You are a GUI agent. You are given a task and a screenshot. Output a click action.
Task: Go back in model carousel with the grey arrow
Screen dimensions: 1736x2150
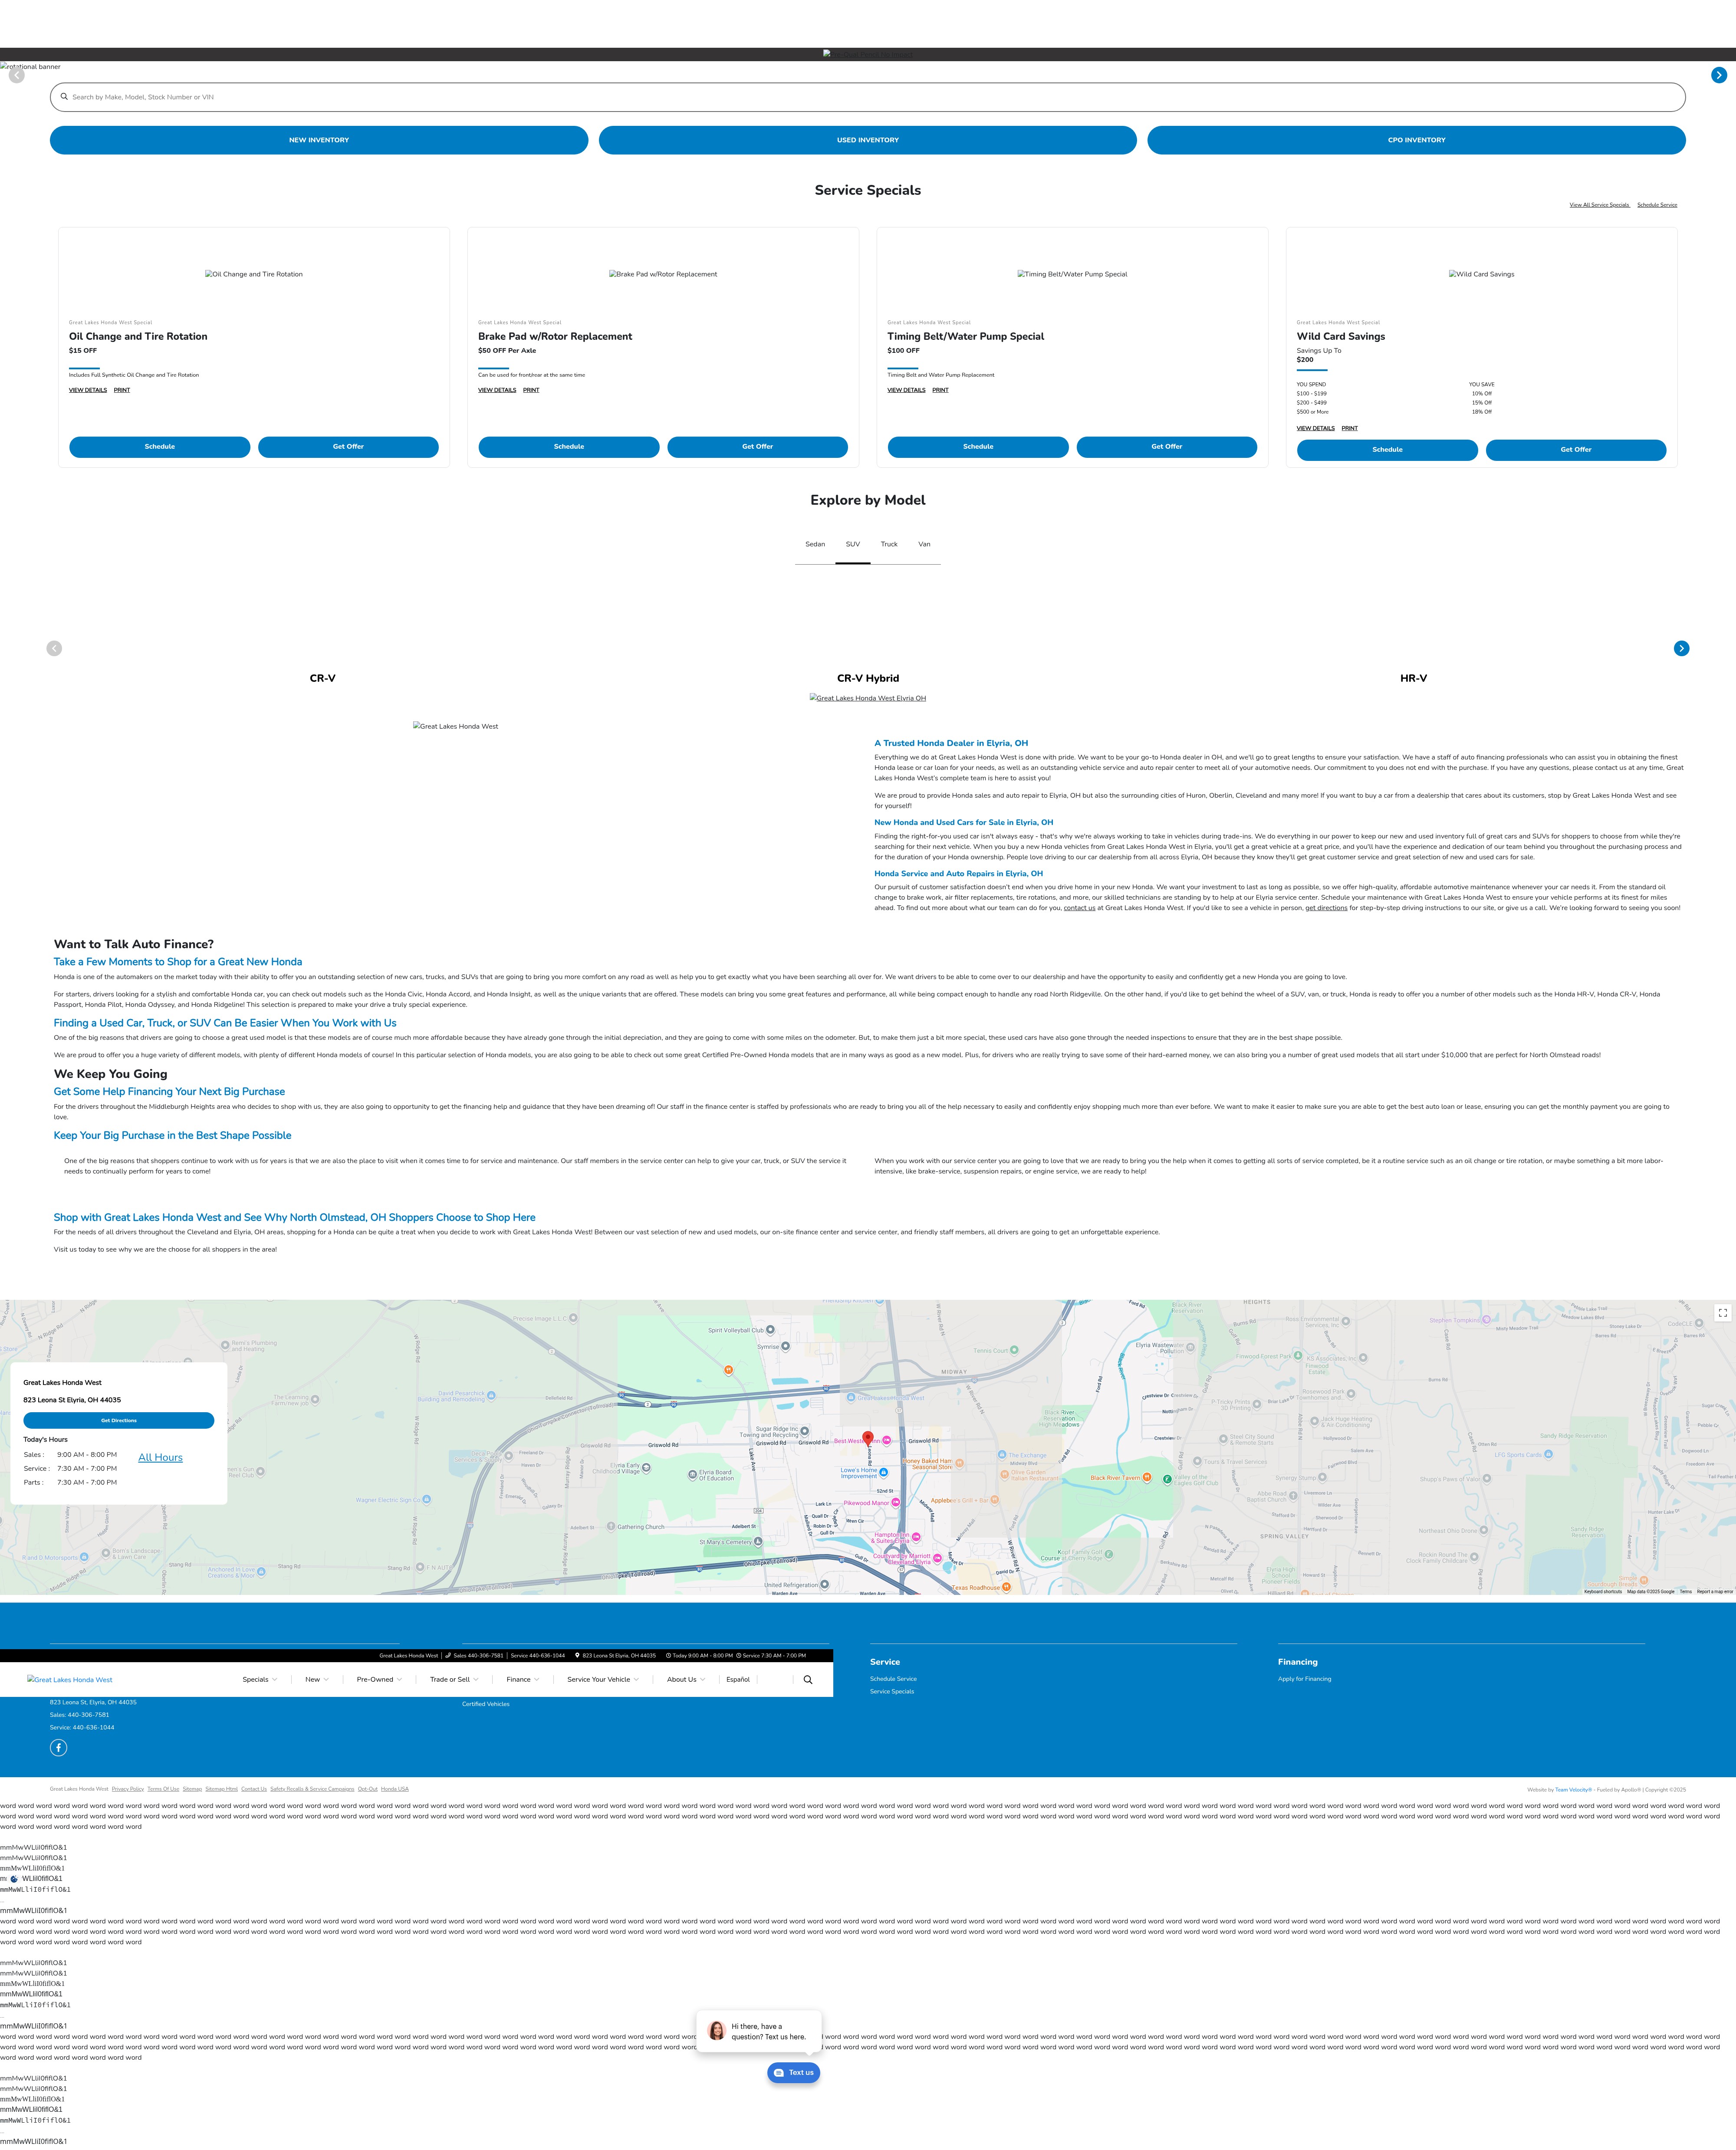pyautogui.click(x=54, y=648)
